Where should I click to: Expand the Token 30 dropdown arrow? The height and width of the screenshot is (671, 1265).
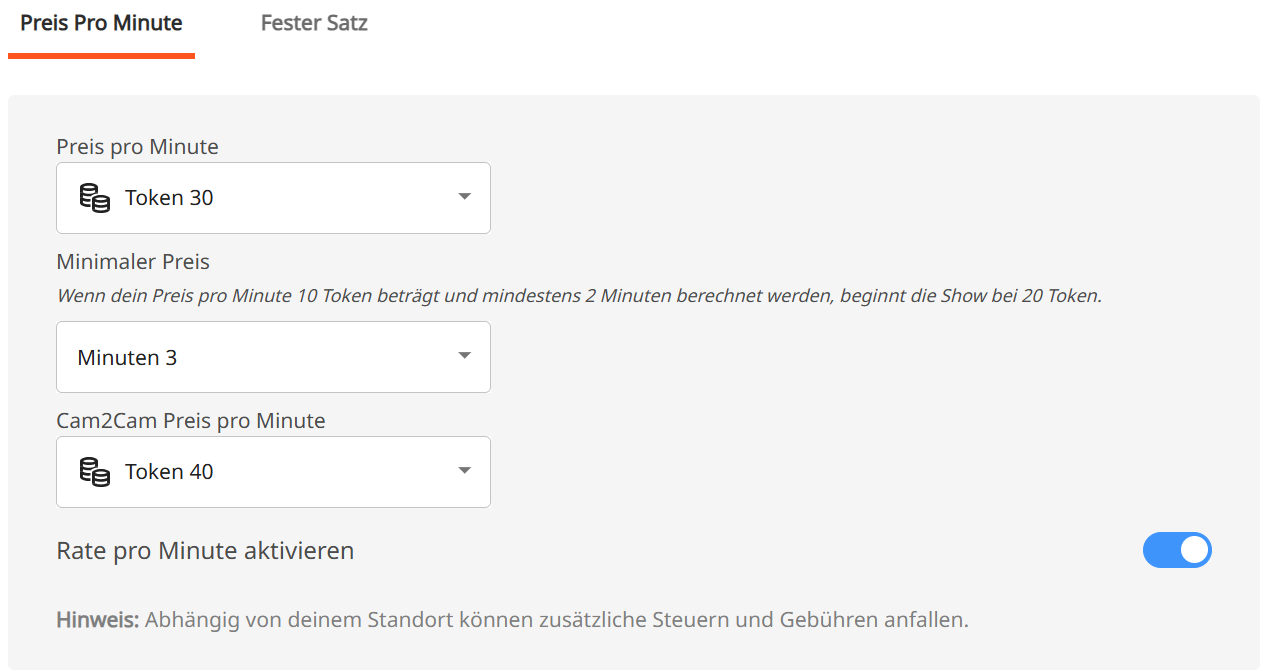[464, 197]
